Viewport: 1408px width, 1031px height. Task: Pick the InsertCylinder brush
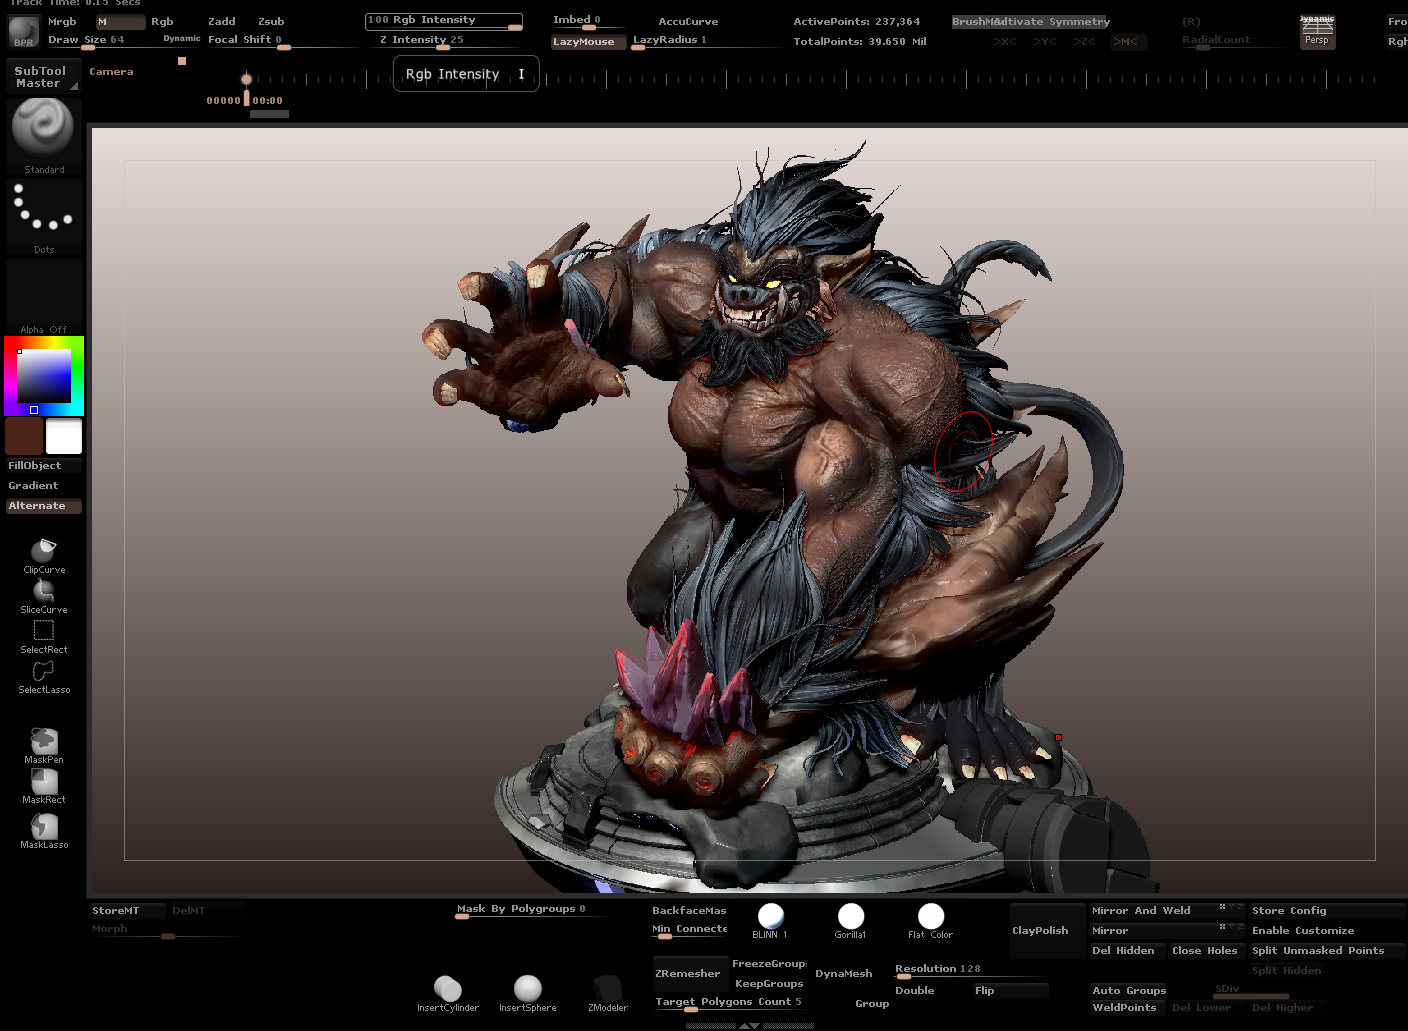[448, 994]
